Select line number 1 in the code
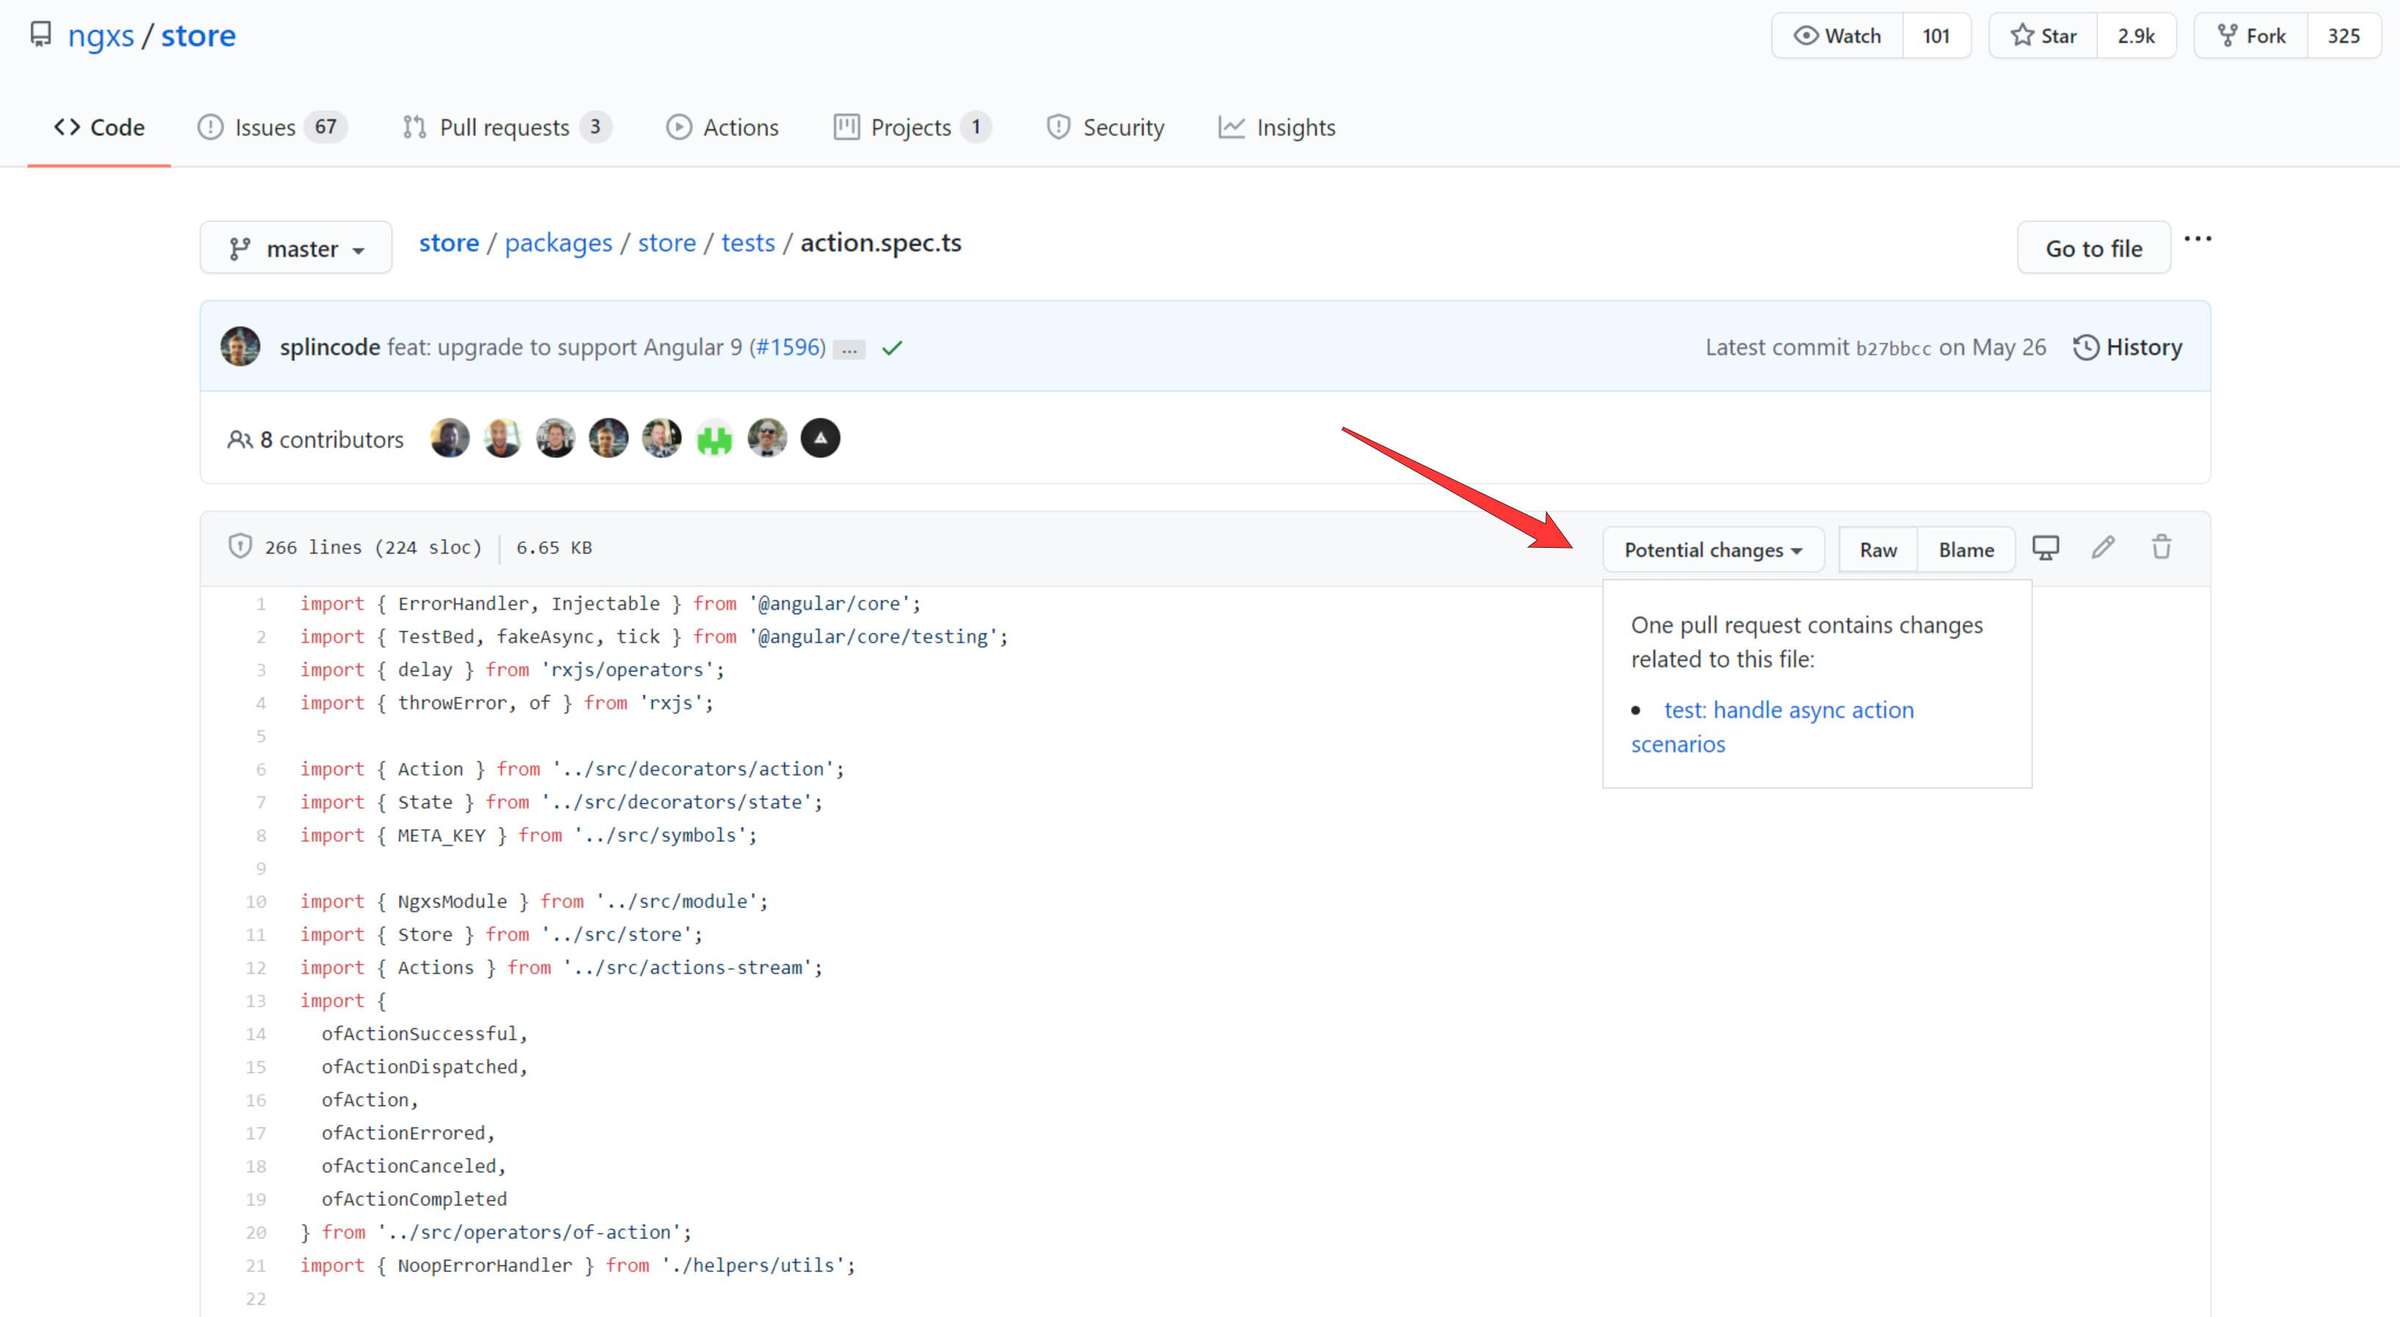The height and width of the screenshot is (1317, 2400). click(x=260, y=604)
